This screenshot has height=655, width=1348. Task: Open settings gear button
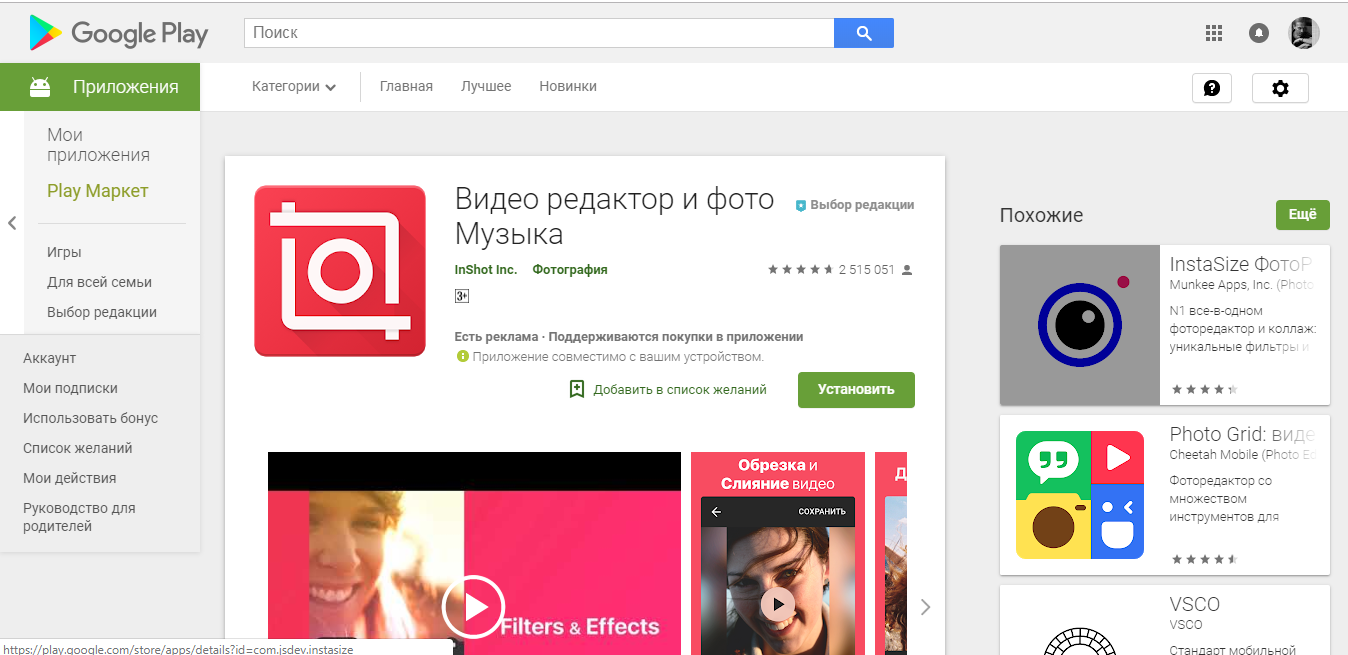pyautogui.click(x=1280, y=88)
